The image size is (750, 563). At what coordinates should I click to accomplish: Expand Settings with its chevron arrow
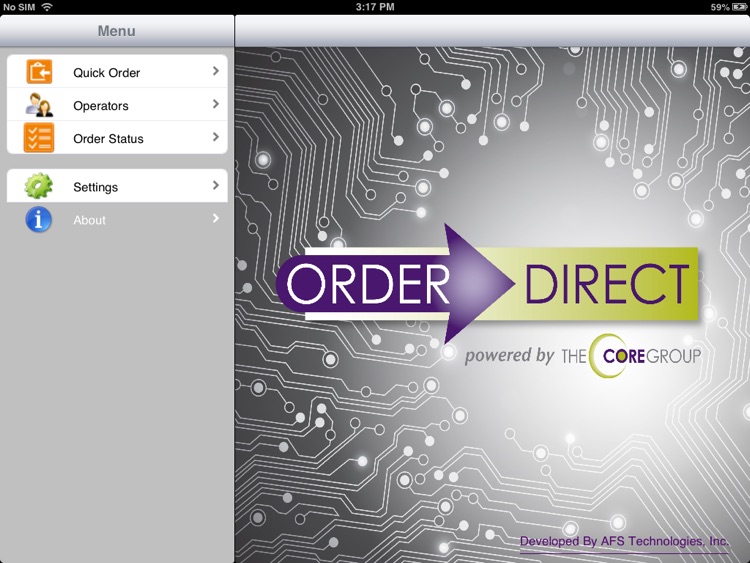[216, 186]
